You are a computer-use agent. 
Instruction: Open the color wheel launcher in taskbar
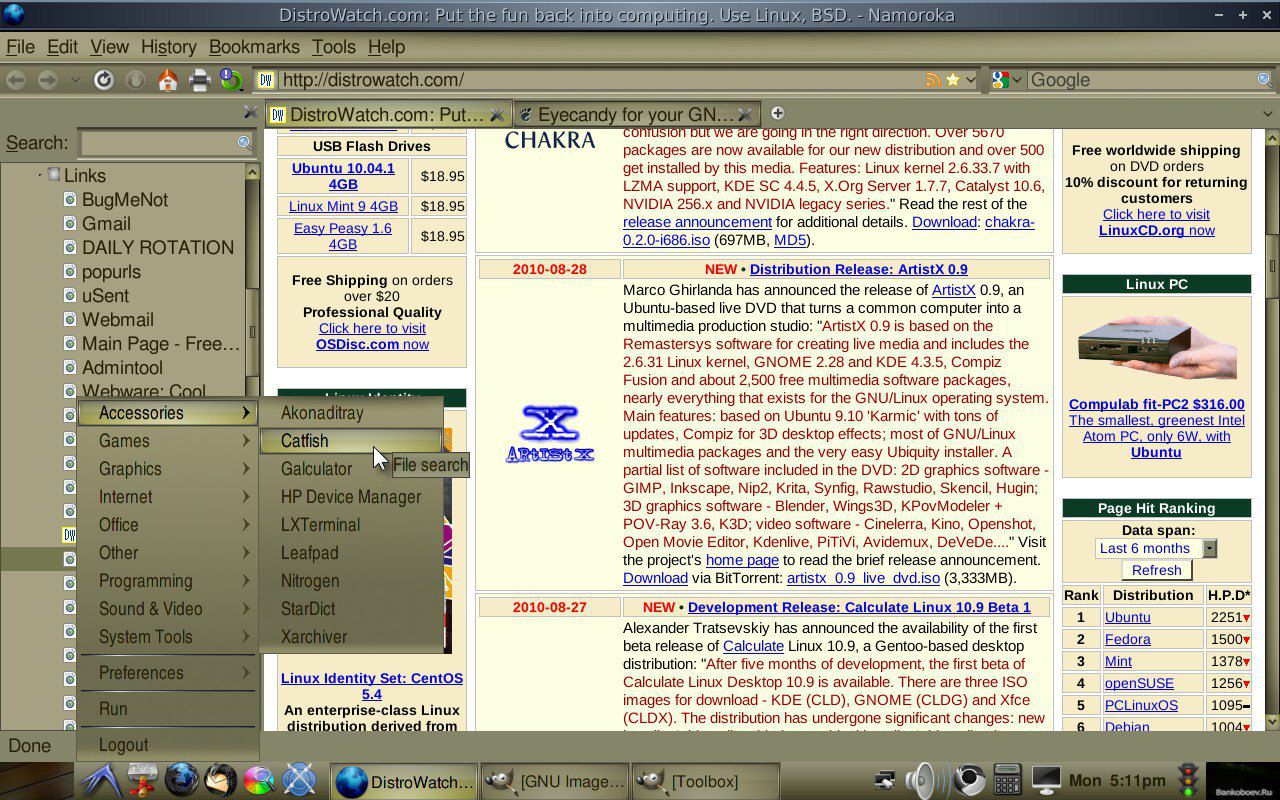pos(259,781)
